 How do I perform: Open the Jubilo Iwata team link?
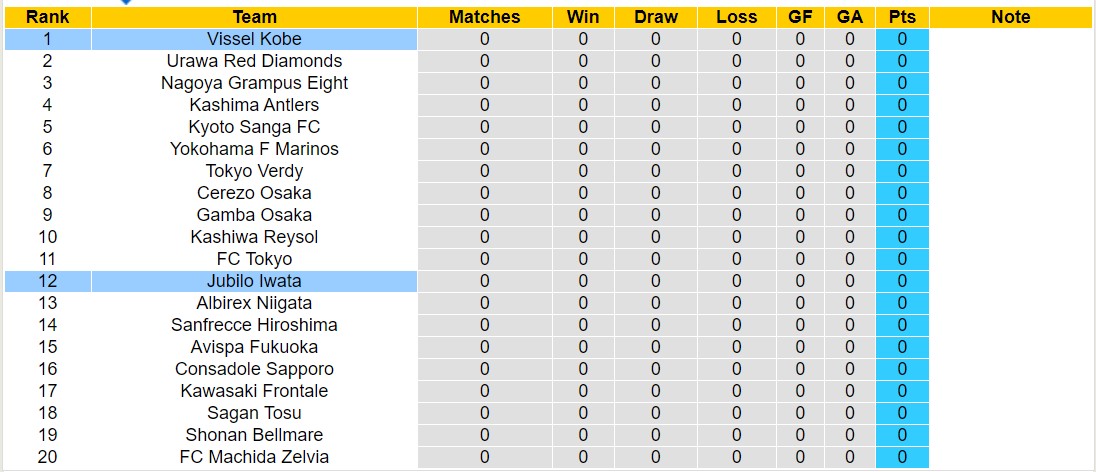coord(254,281)
